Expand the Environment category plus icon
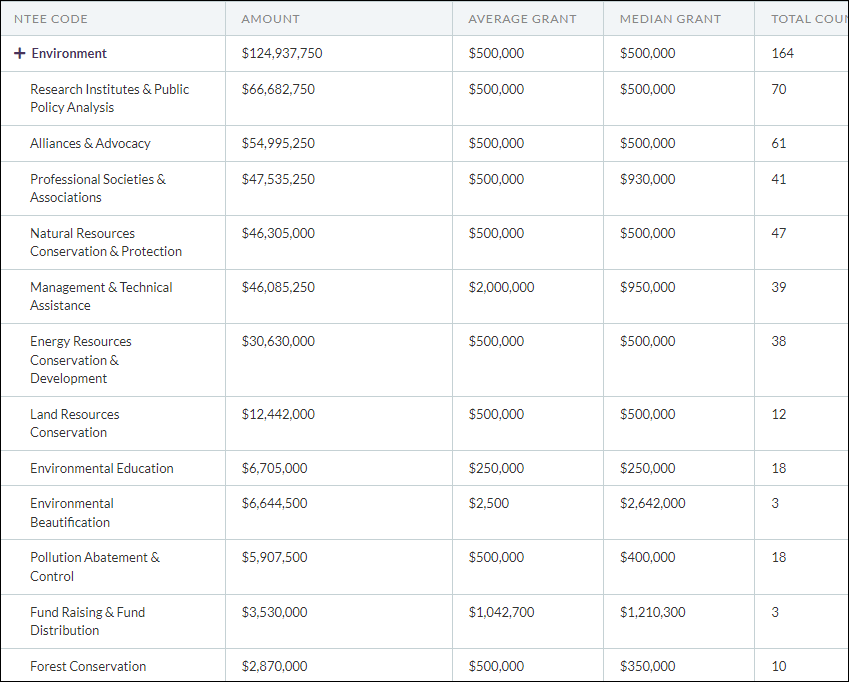The height and width of the screenshot is (682, 849). tap(20, 53)
